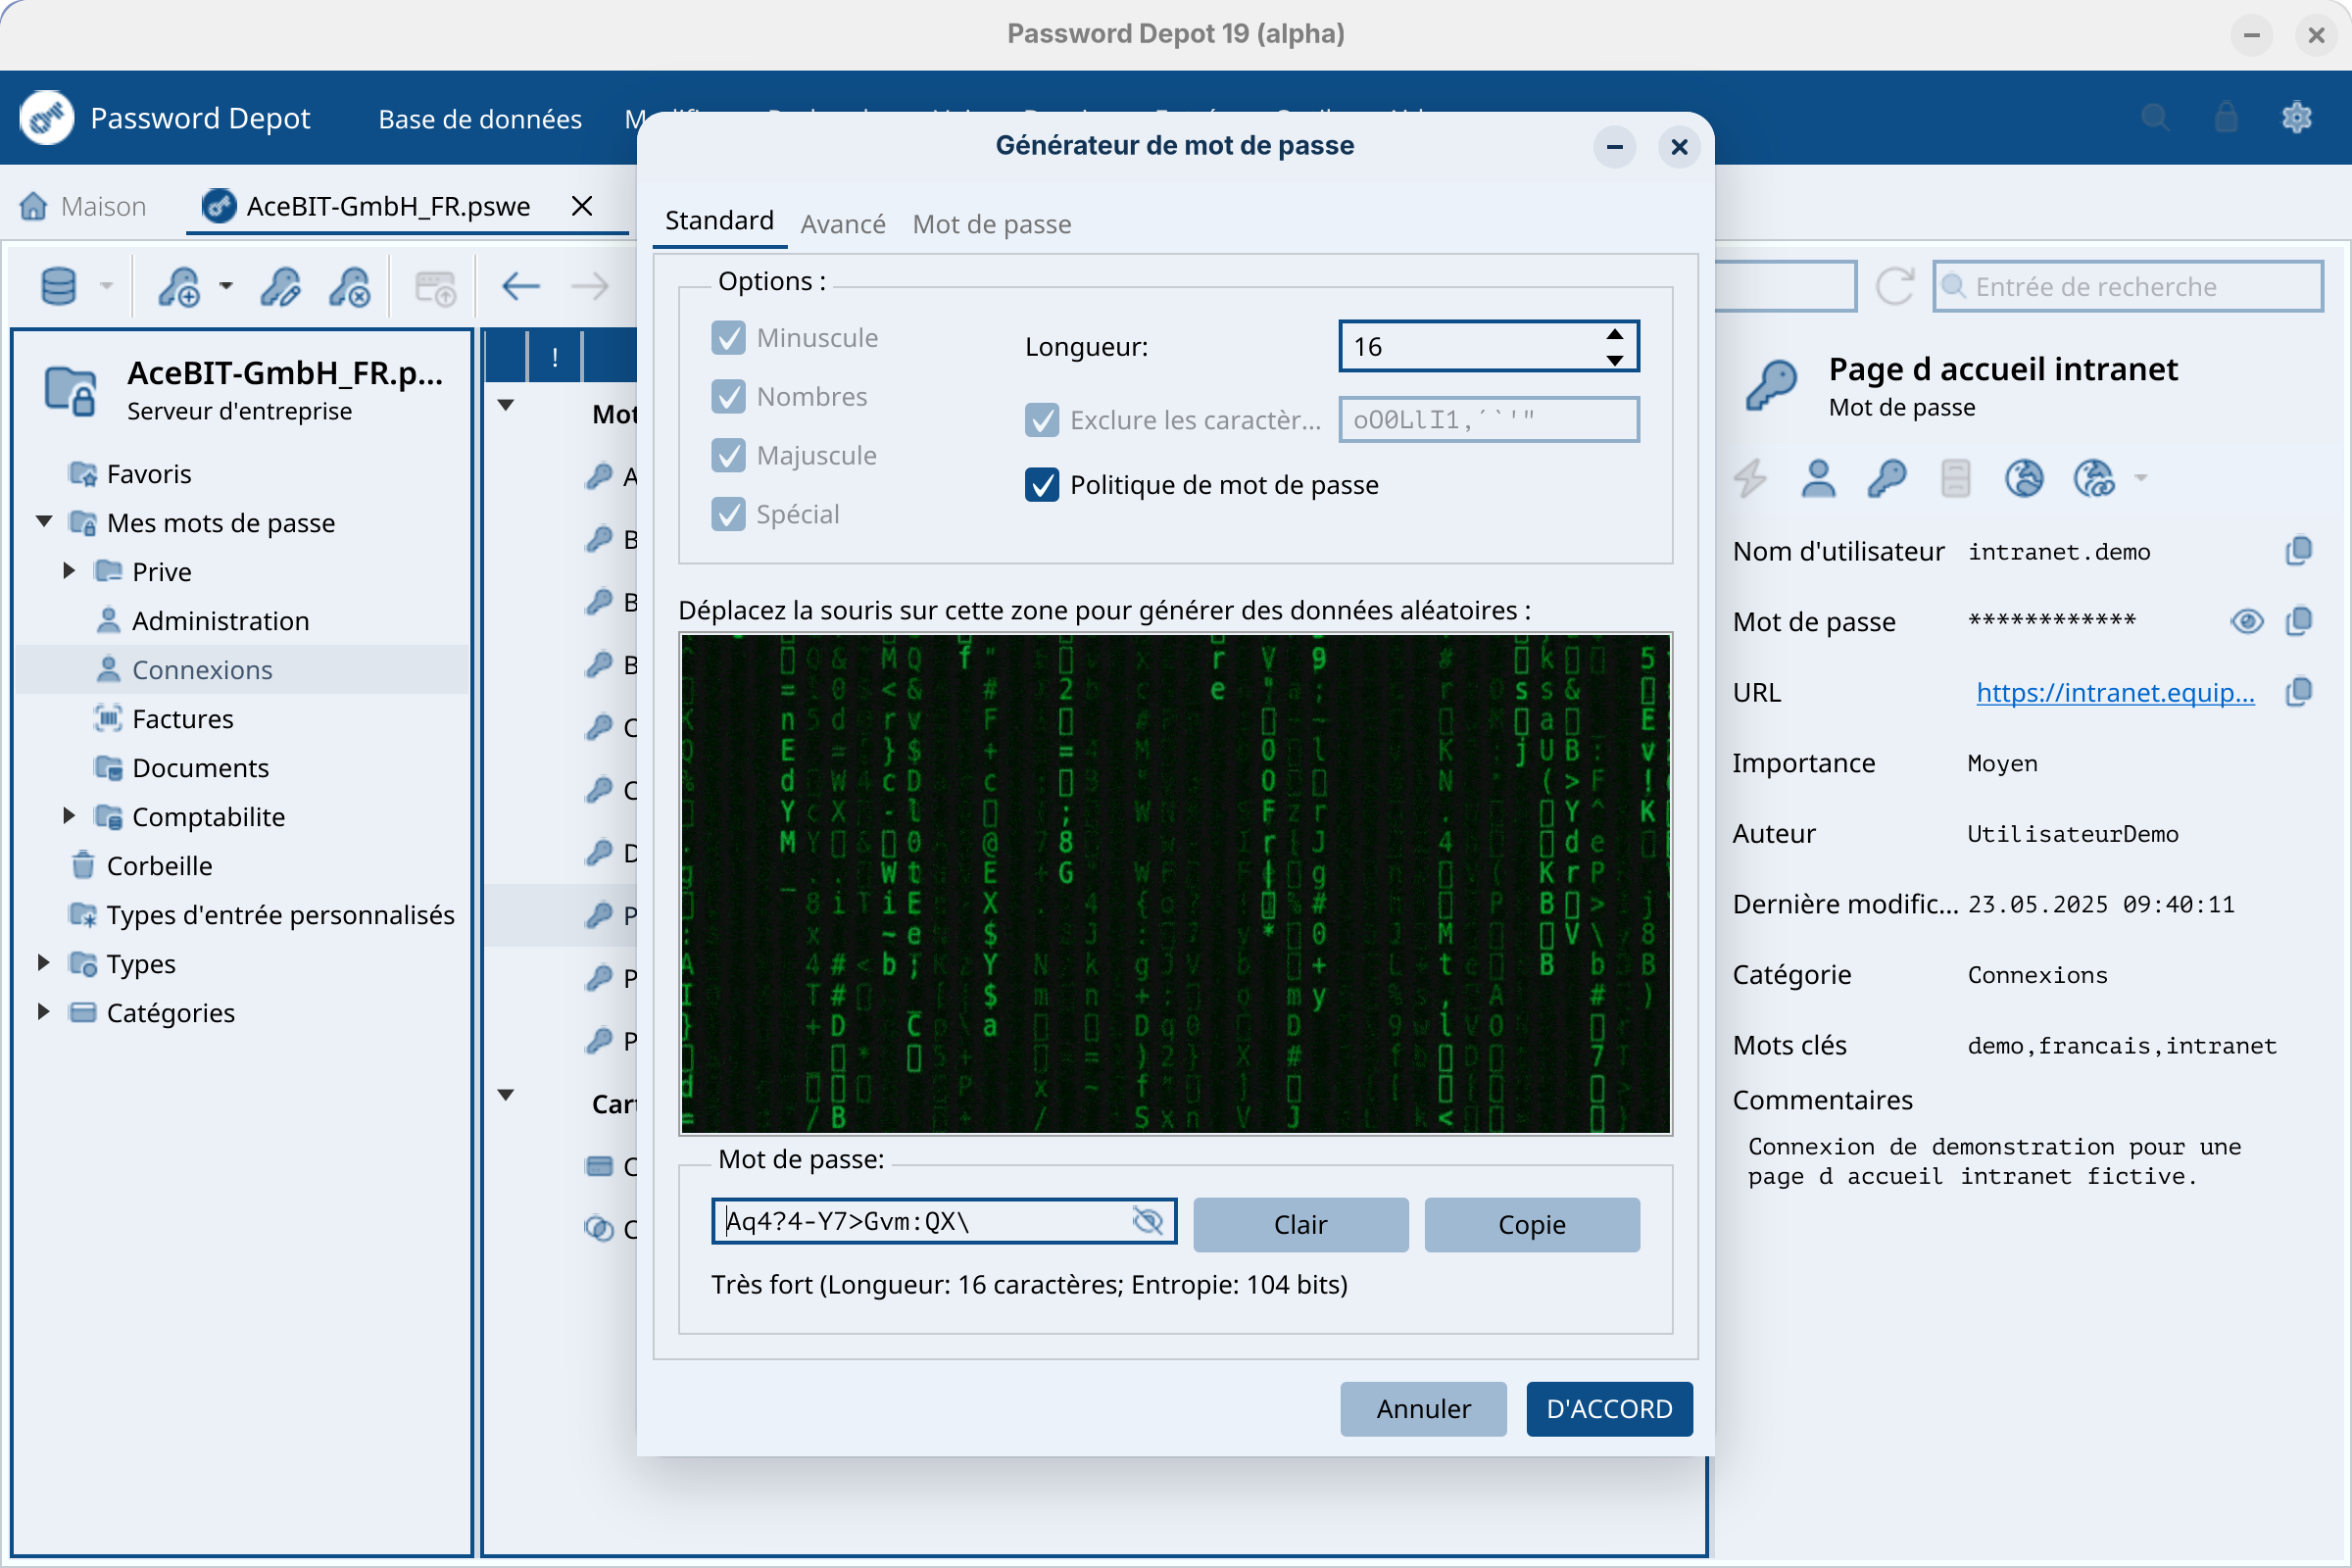Click the forward navigation arrow
This screenshot has height=1568, width=2352.
(x=590, y=287)
